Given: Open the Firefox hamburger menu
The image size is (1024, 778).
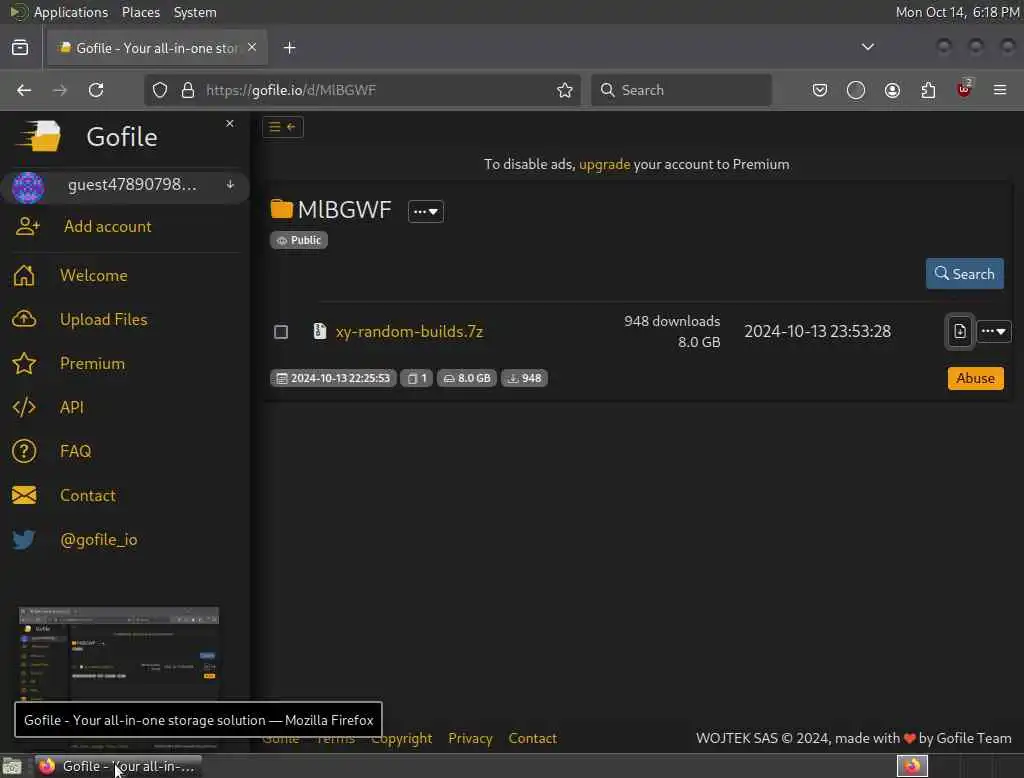Looking at the screenshot, I should (x=1000, y=90).
